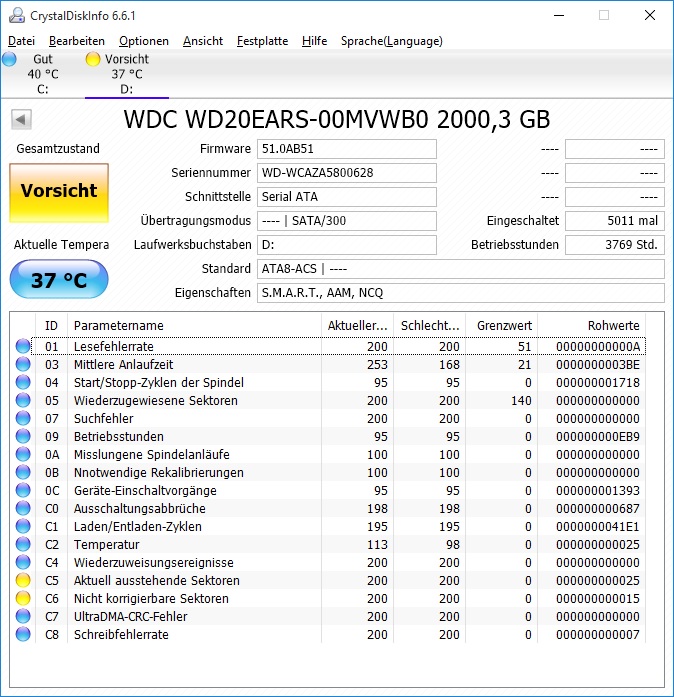Click status orb for Misslungene Spindelanläufe

point(23,454)
